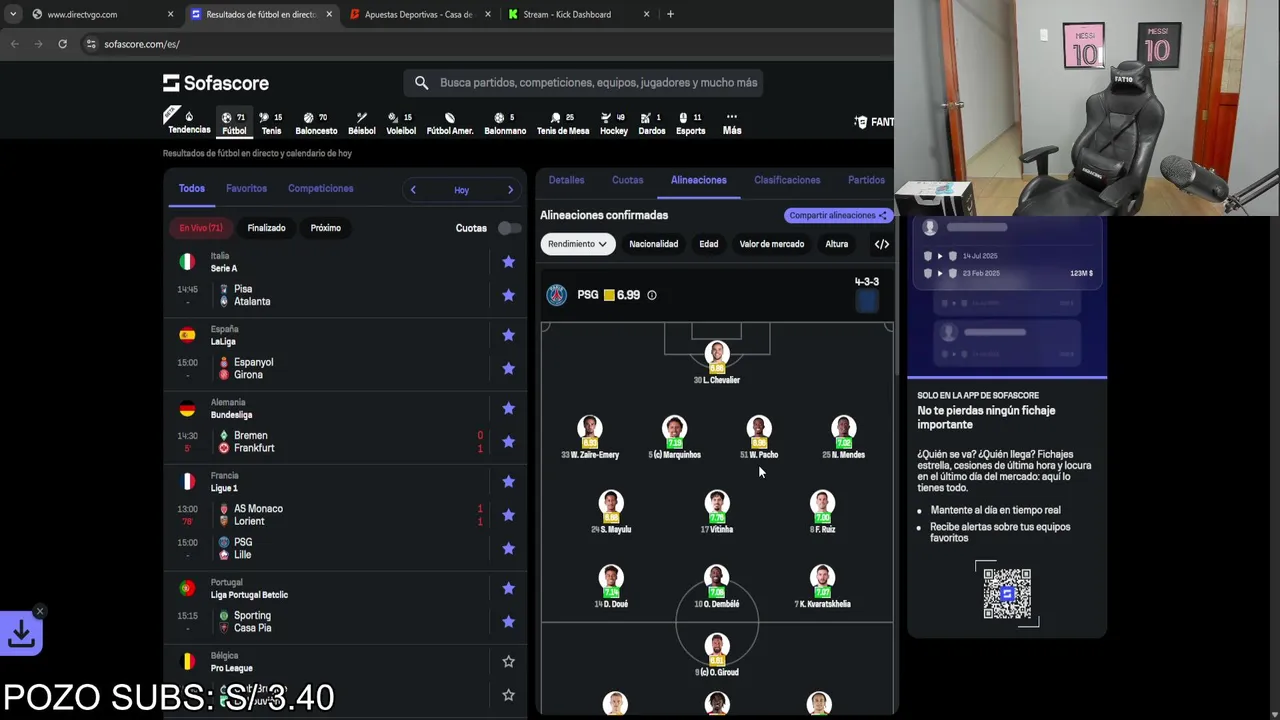1280x720 pixels.
Task: Switch to the Favoritos tab
Action: point(246,188)
